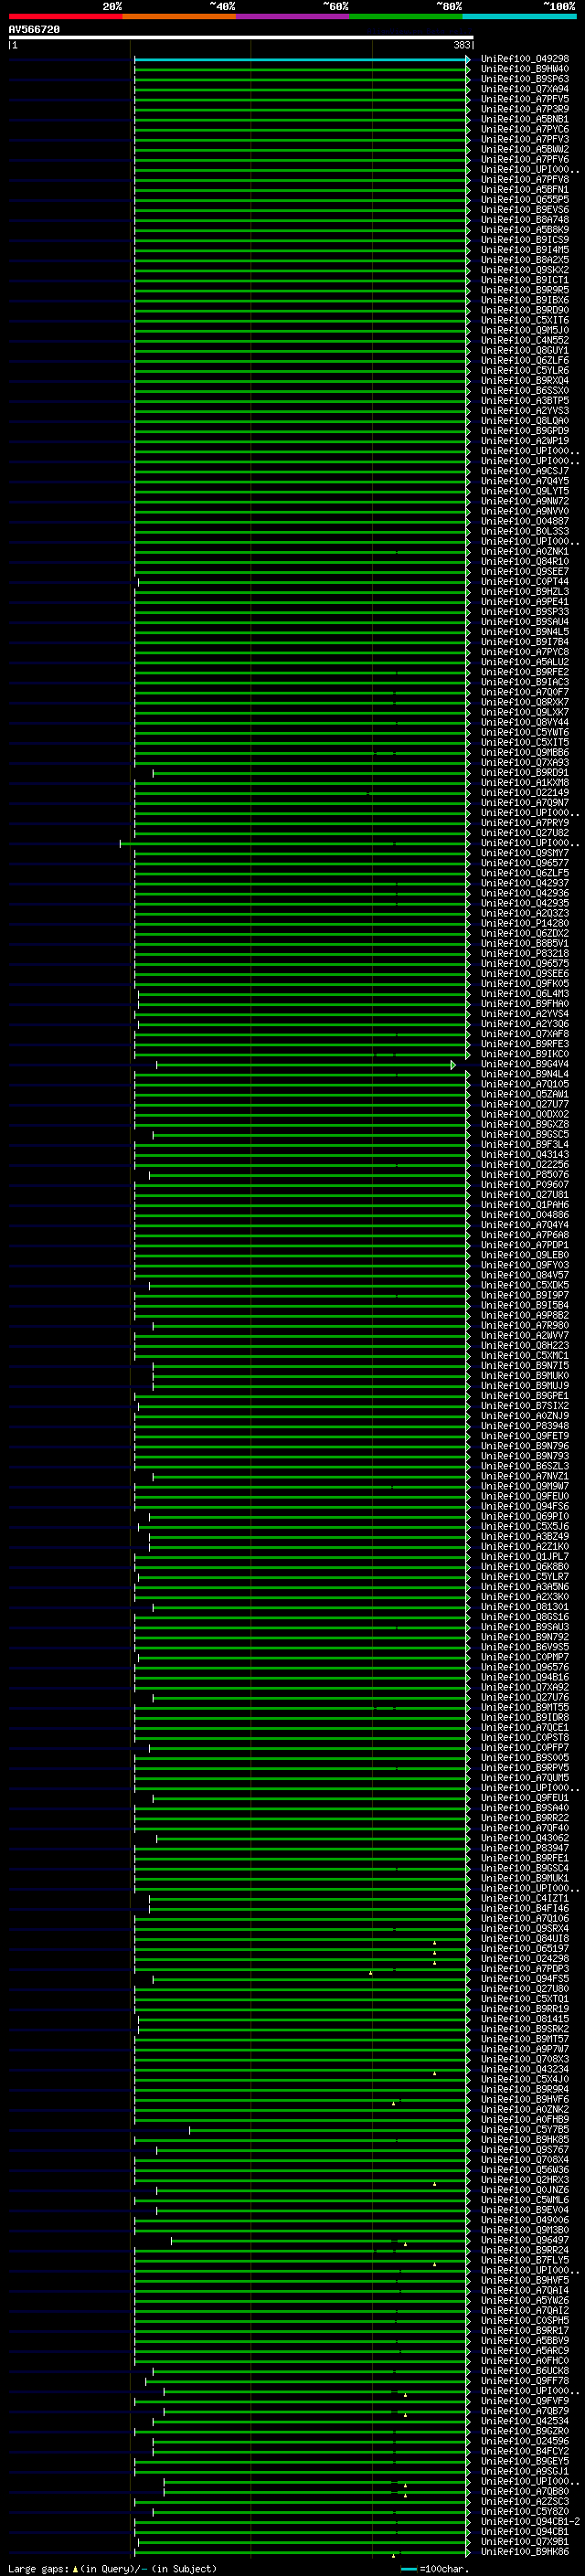The image size is (585, 2576).
Task: Open hit UniRef100_B9GPE1
Action: (x=525, y=1396)
